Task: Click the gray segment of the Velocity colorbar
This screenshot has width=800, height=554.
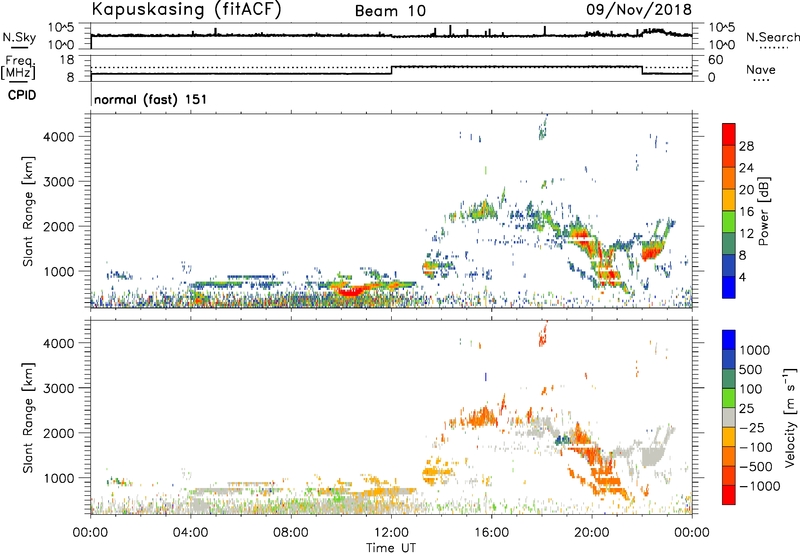Action: (x=729, y=418)
